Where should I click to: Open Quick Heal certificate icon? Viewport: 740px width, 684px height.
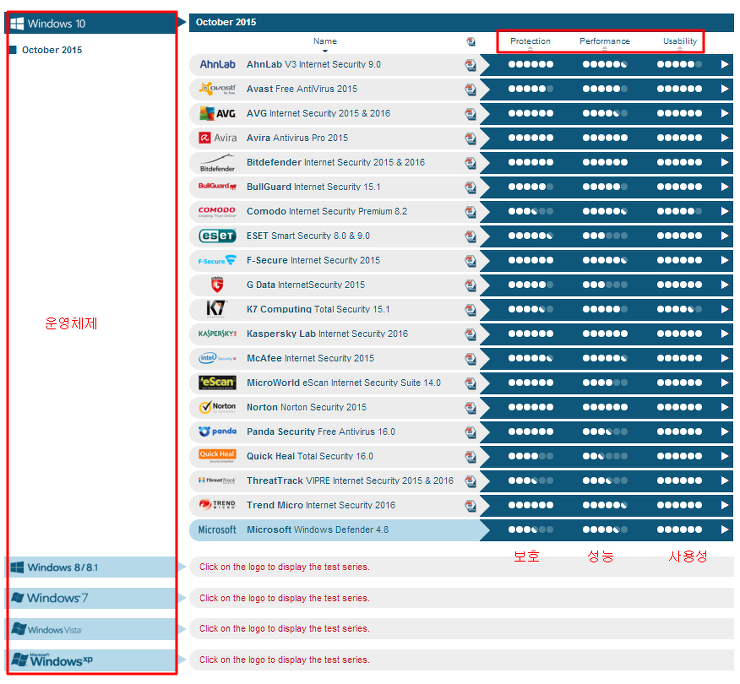coord(470,456)
